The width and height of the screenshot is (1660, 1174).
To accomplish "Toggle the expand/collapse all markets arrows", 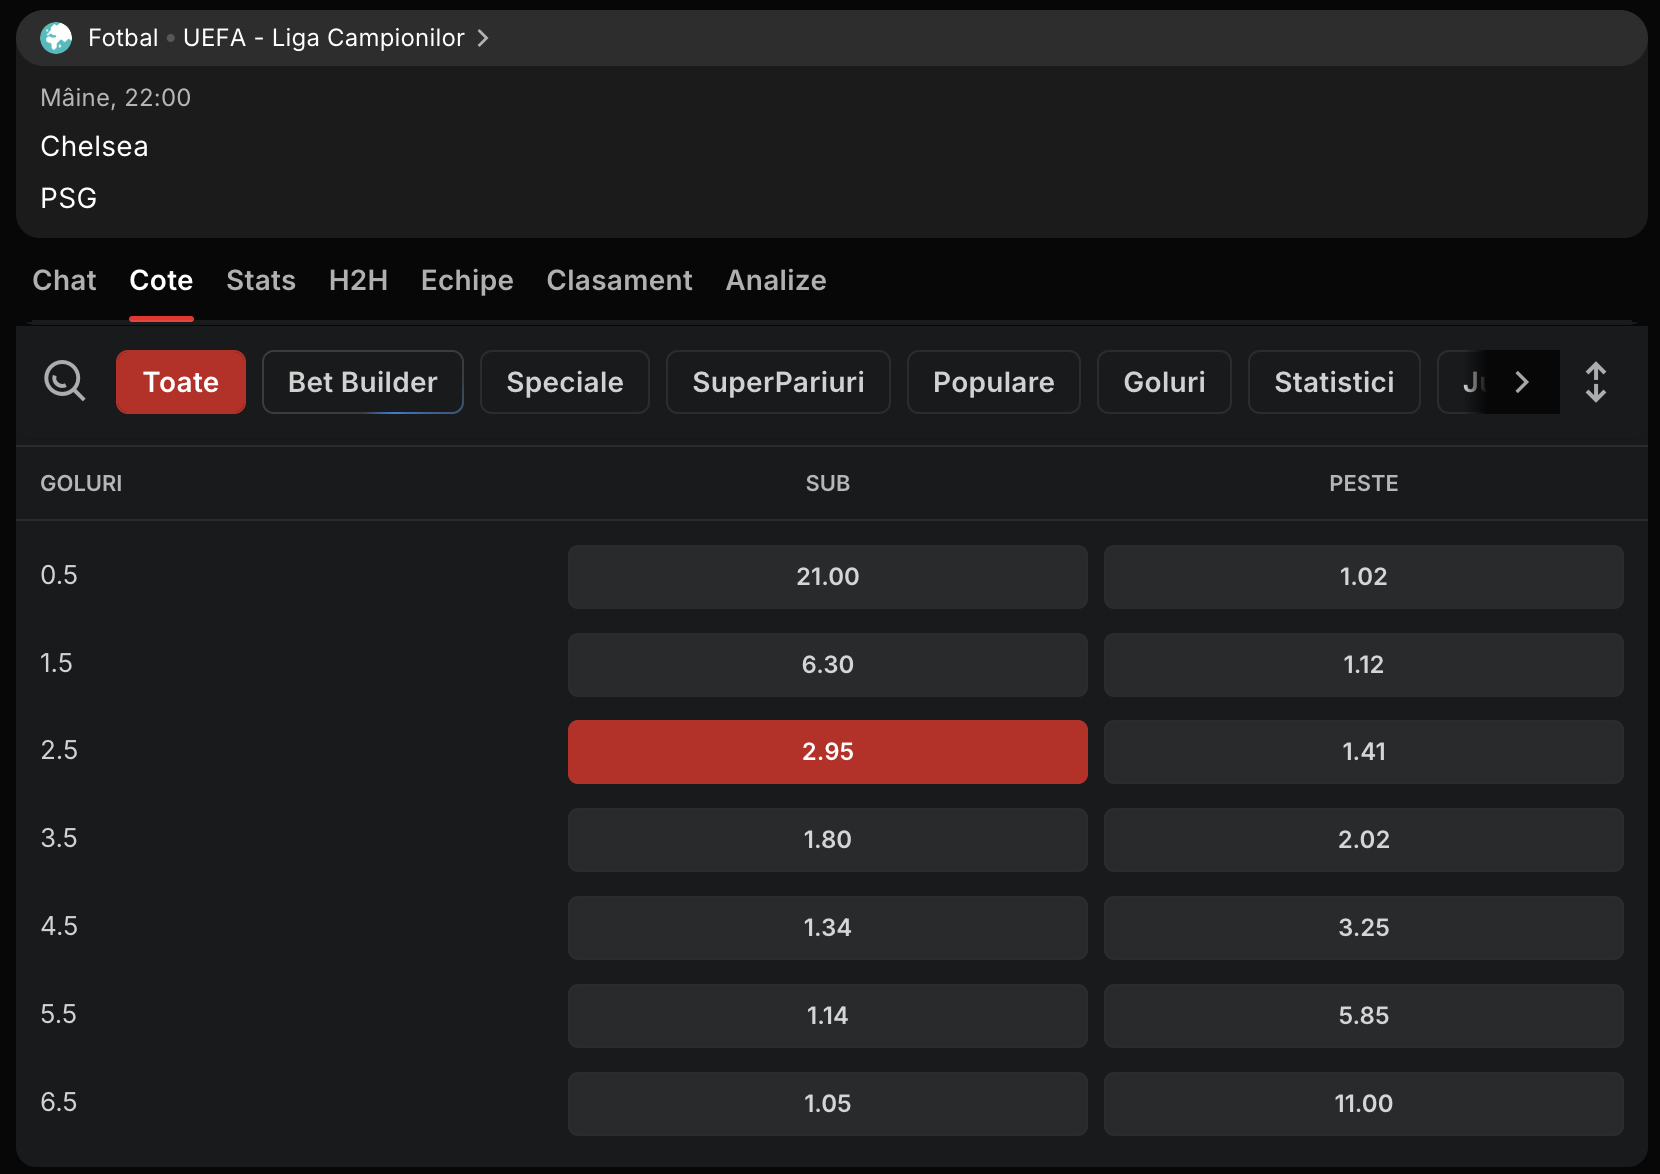I will 1595,382.
